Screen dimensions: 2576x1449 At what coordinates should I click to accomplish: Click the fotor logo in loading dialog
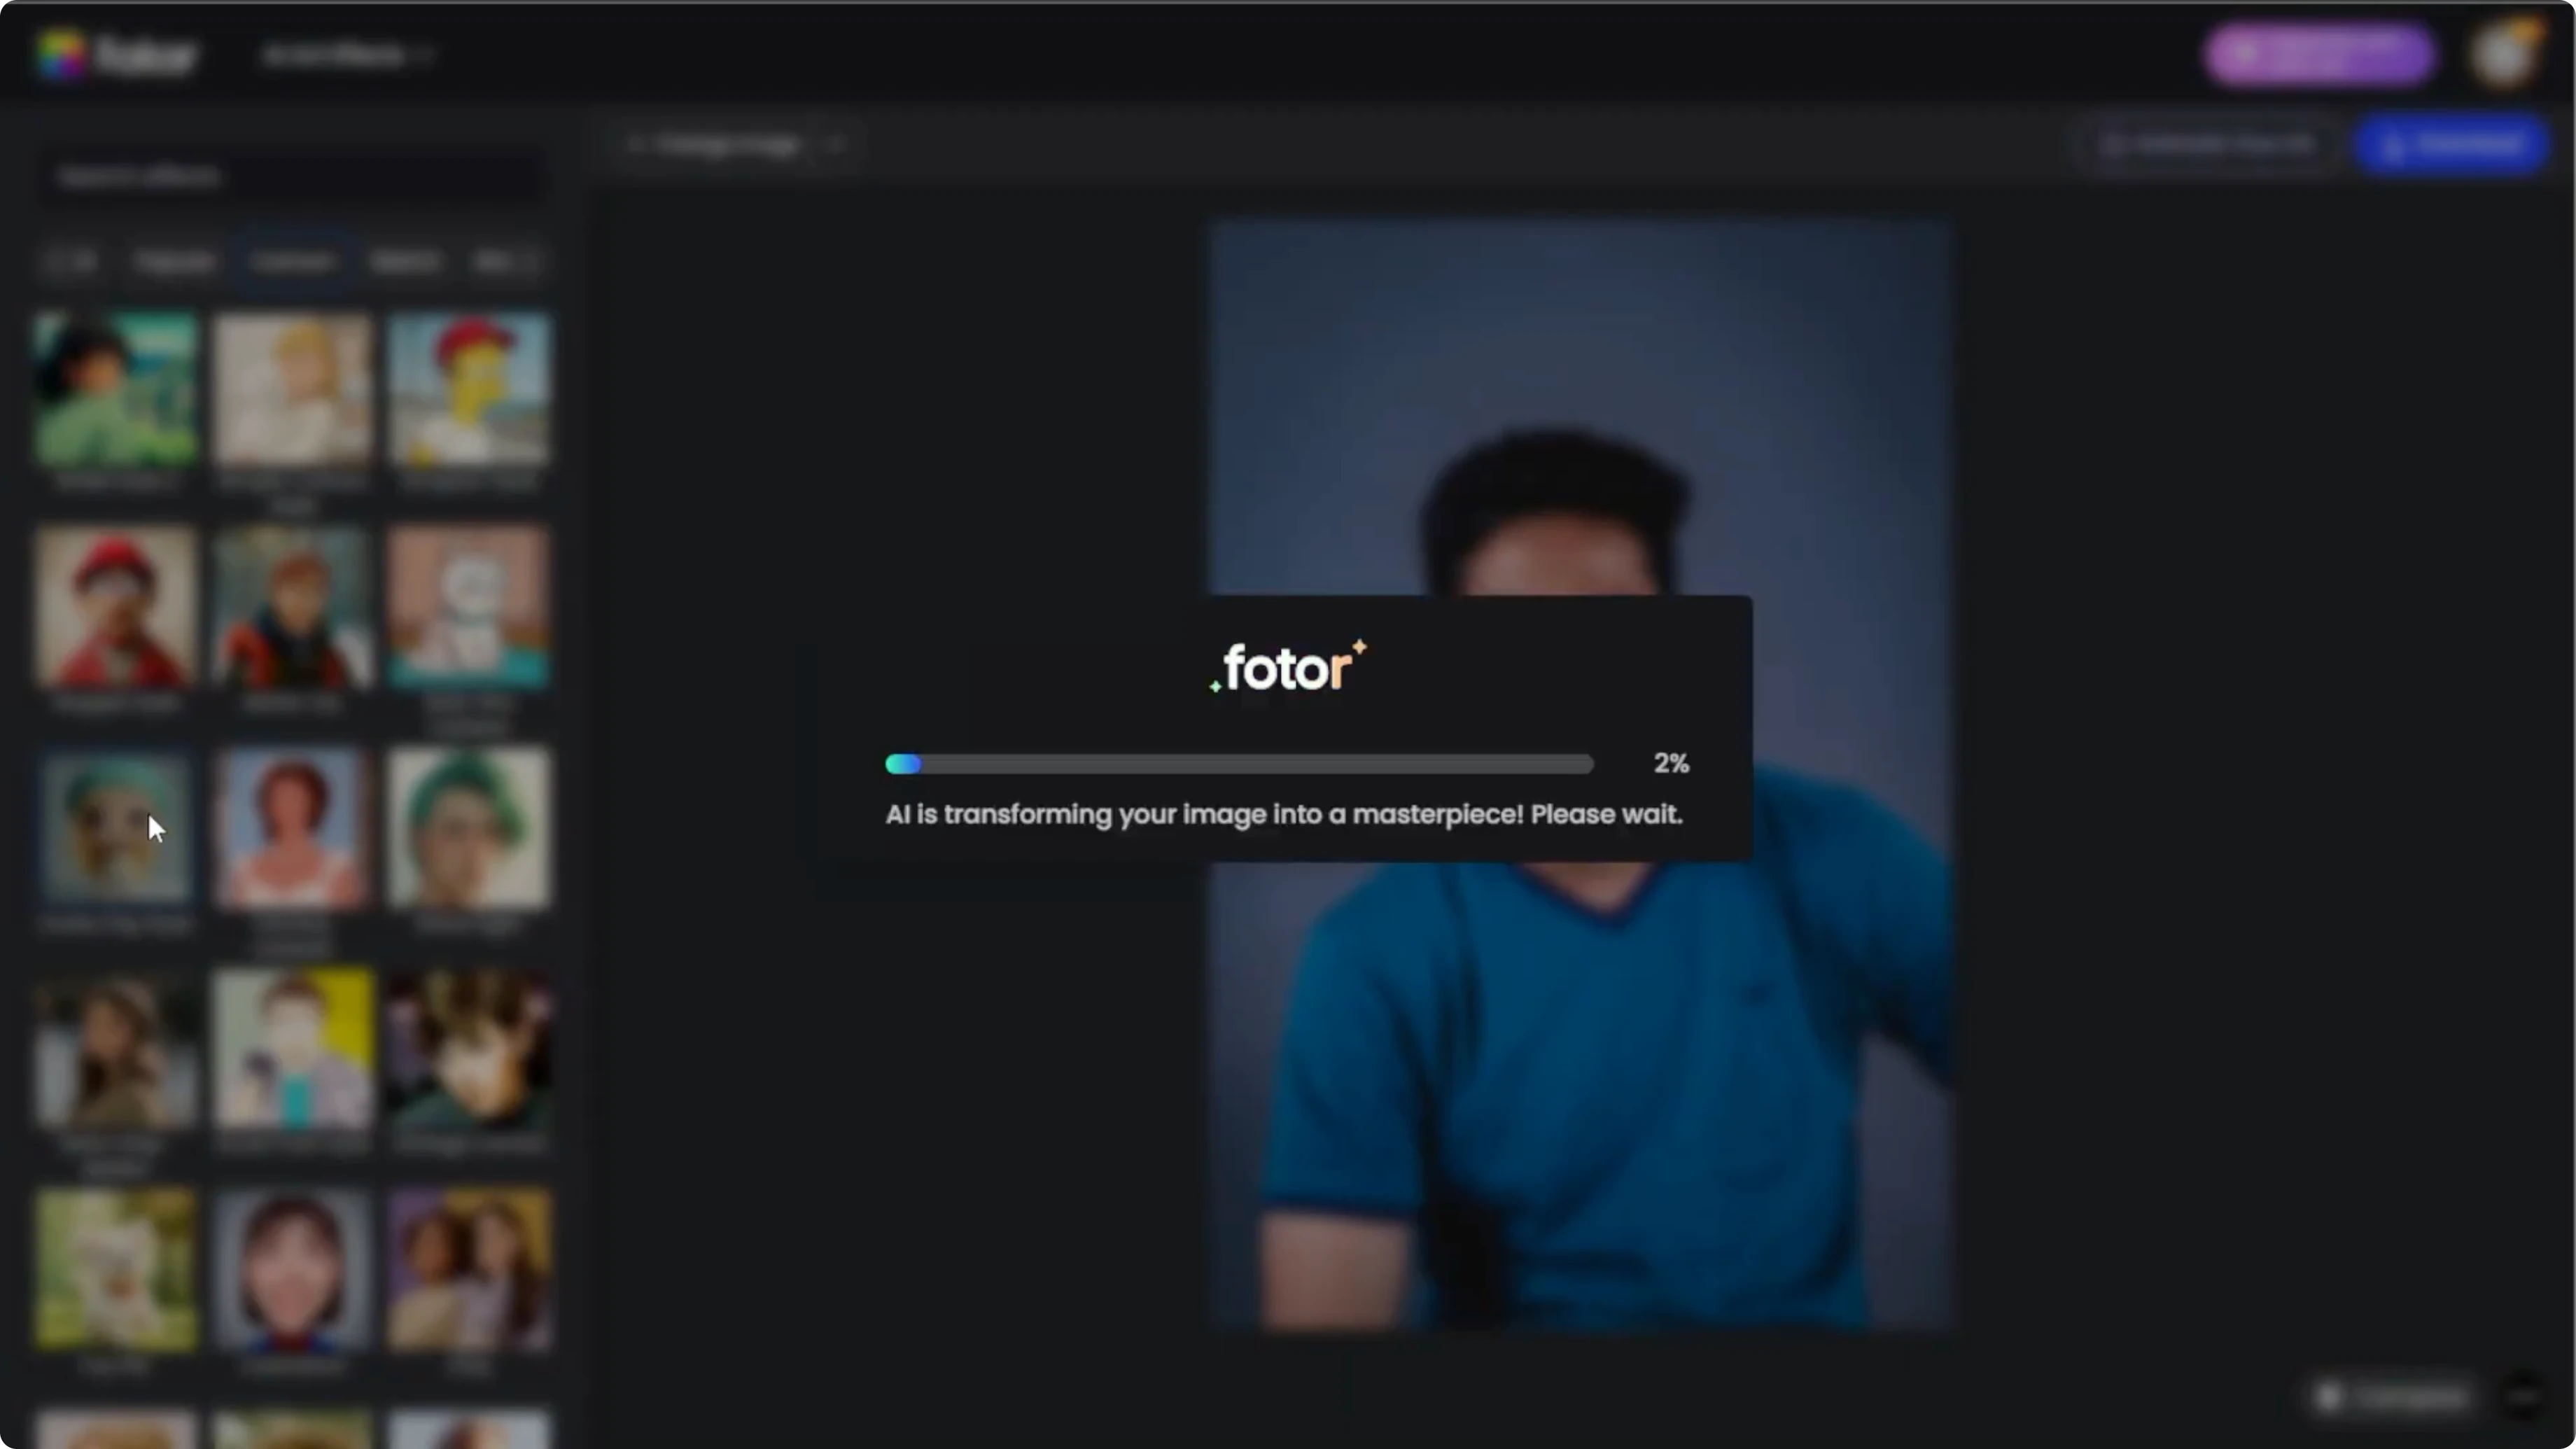click(x=1288, y=667)
